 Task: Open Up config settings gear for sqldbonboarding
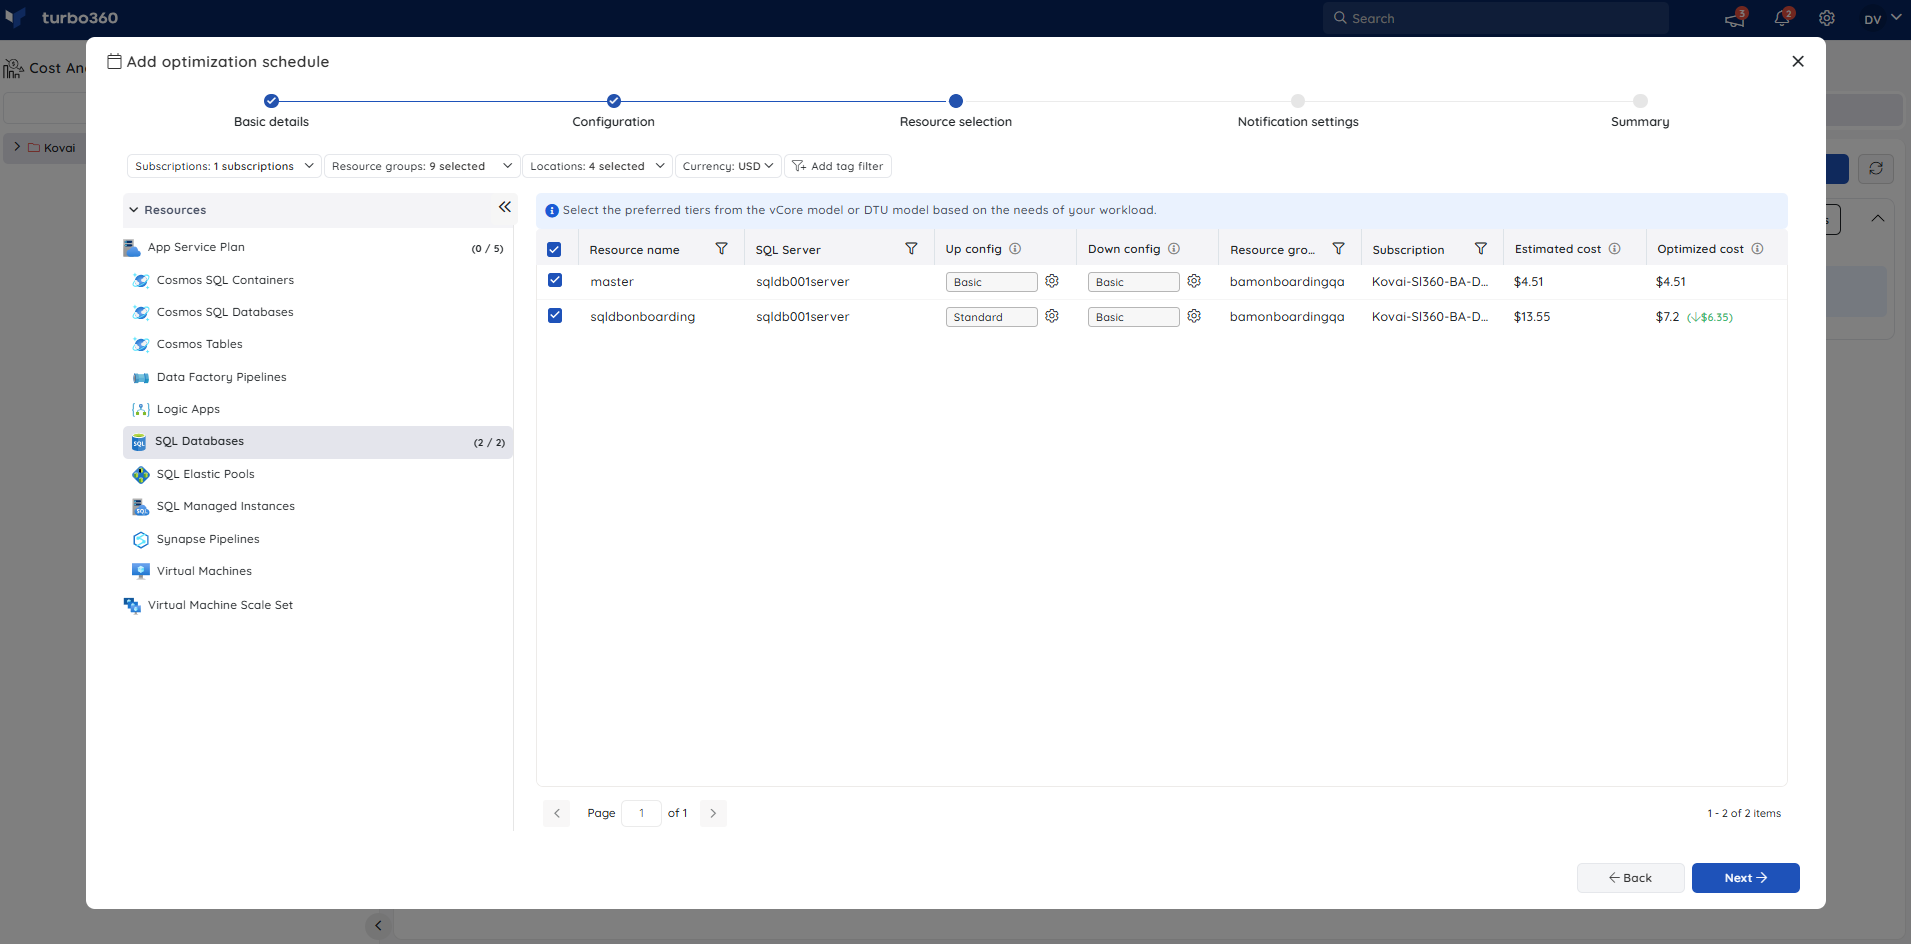tap(1052, 316)
